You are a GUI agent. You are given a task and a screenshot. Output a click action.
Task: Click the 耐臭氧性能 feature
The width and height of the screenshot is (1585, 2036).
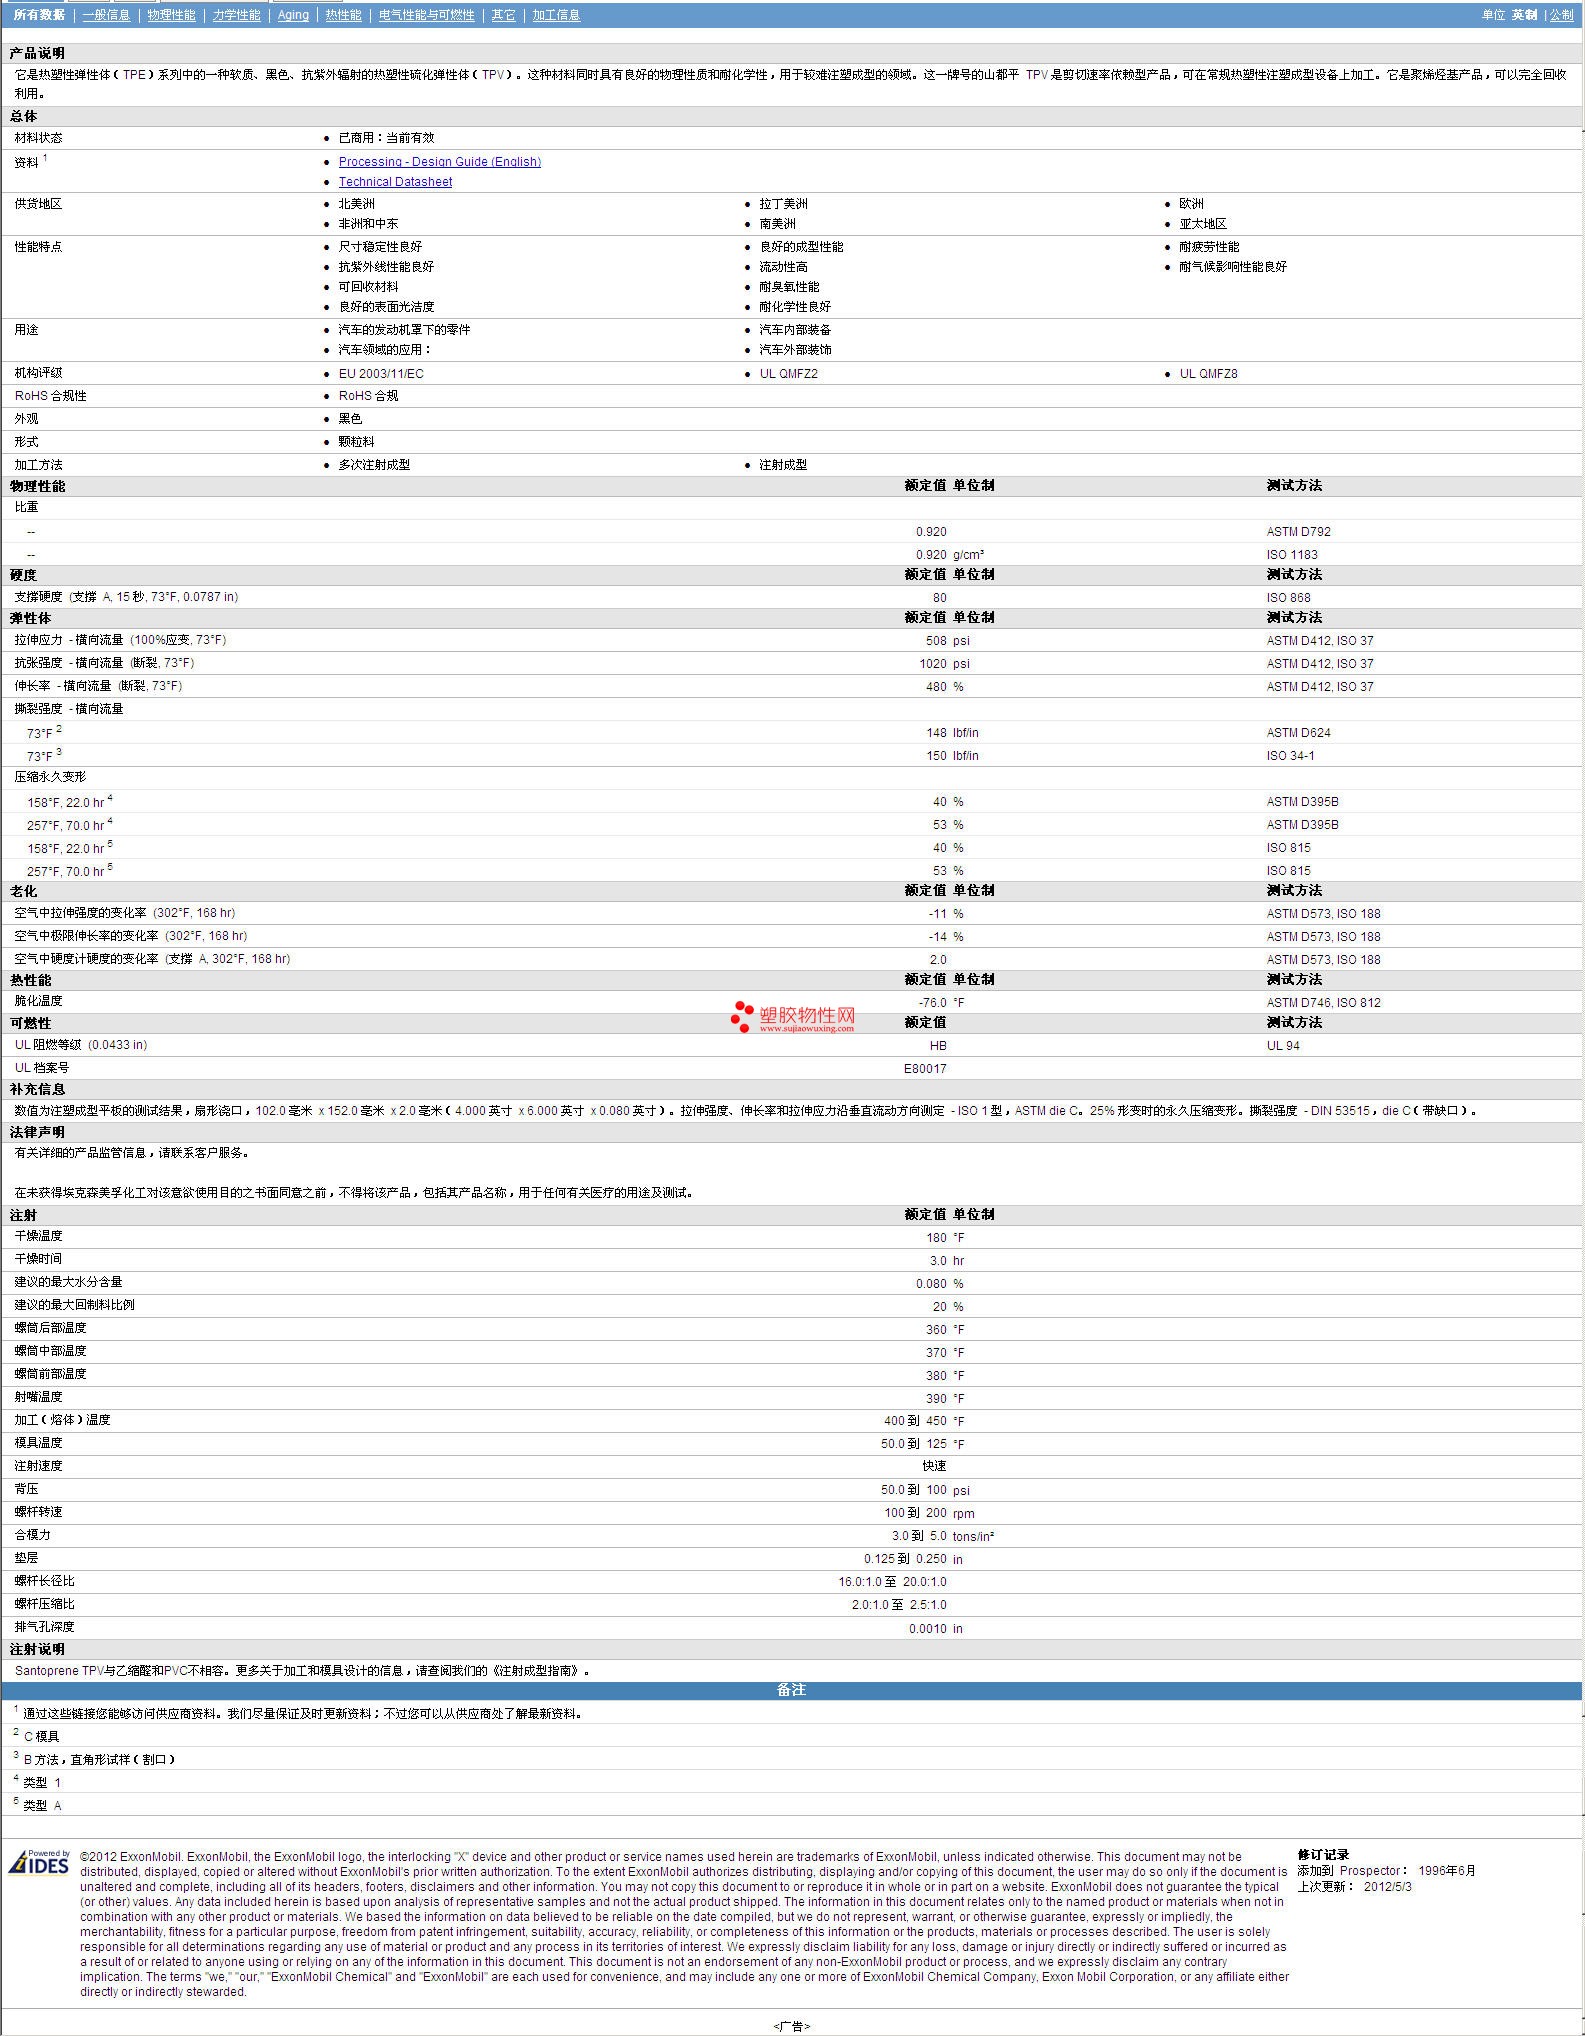[789, 287]
